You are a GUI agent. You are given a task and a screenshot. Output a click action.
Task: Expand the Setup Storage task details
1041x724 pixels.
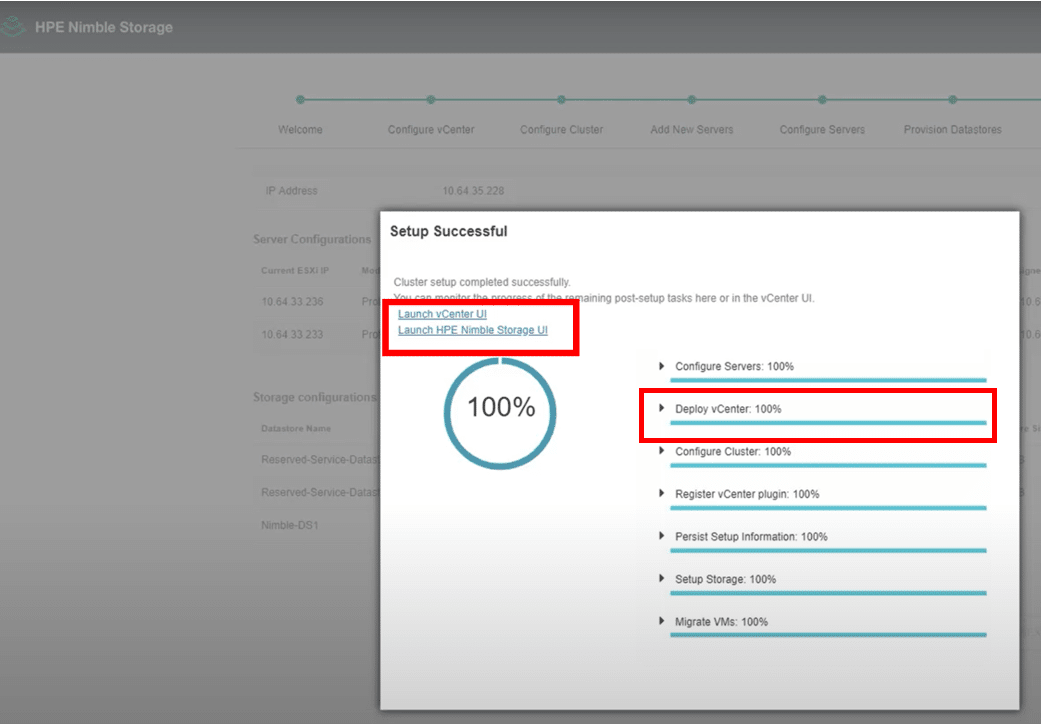coord(661,579)
